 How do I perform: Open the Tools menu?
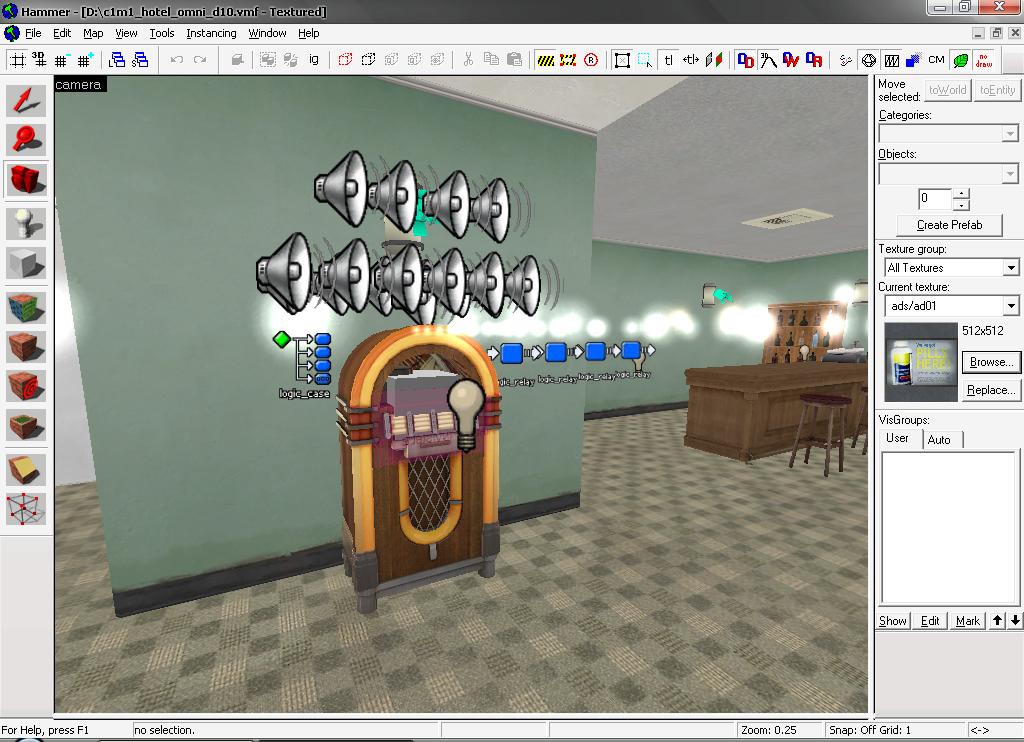pyautogui.click(x=162, y=33)
